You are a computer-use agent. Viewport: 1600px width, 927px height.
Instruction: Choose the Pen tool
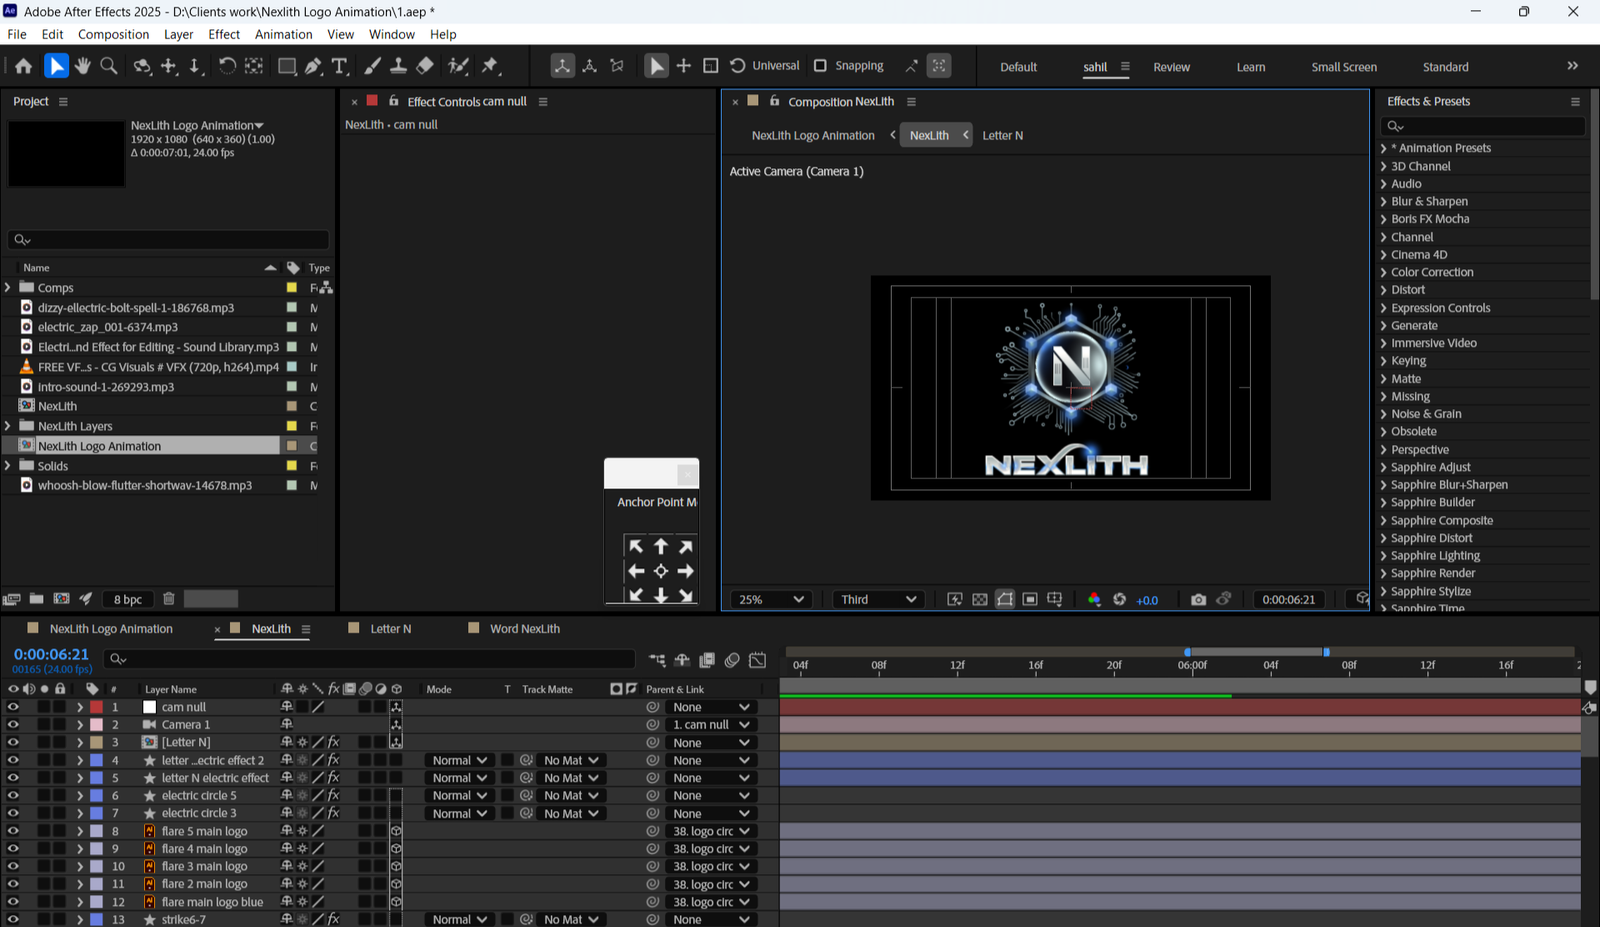pyautogui.click(x=314, y=66)
